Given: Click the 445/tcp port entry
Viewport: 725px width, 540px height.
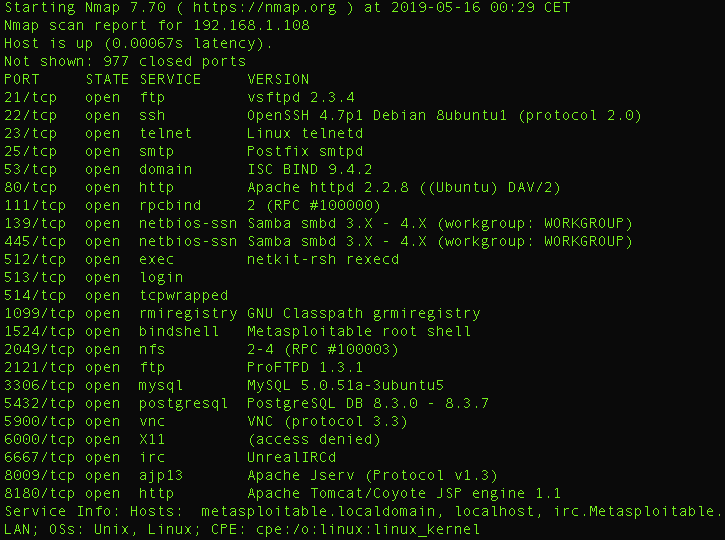Looking at the screenshot, I should pos(35,242).
